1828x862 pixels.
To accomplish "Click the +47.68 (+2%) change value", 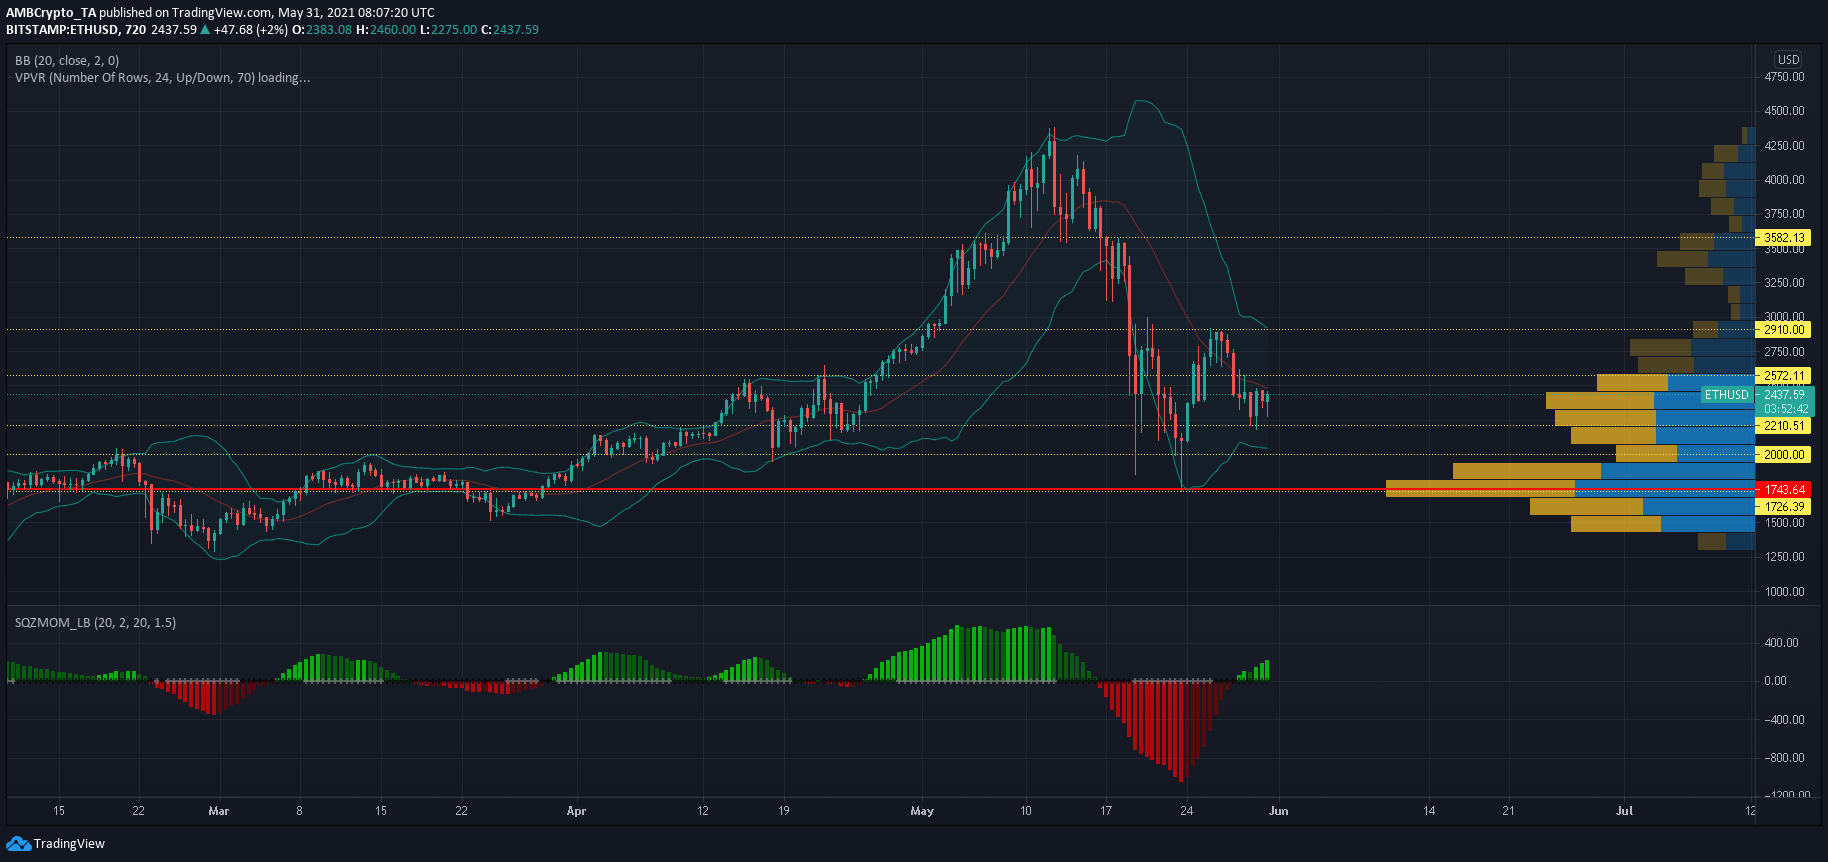I will (250, 30).
